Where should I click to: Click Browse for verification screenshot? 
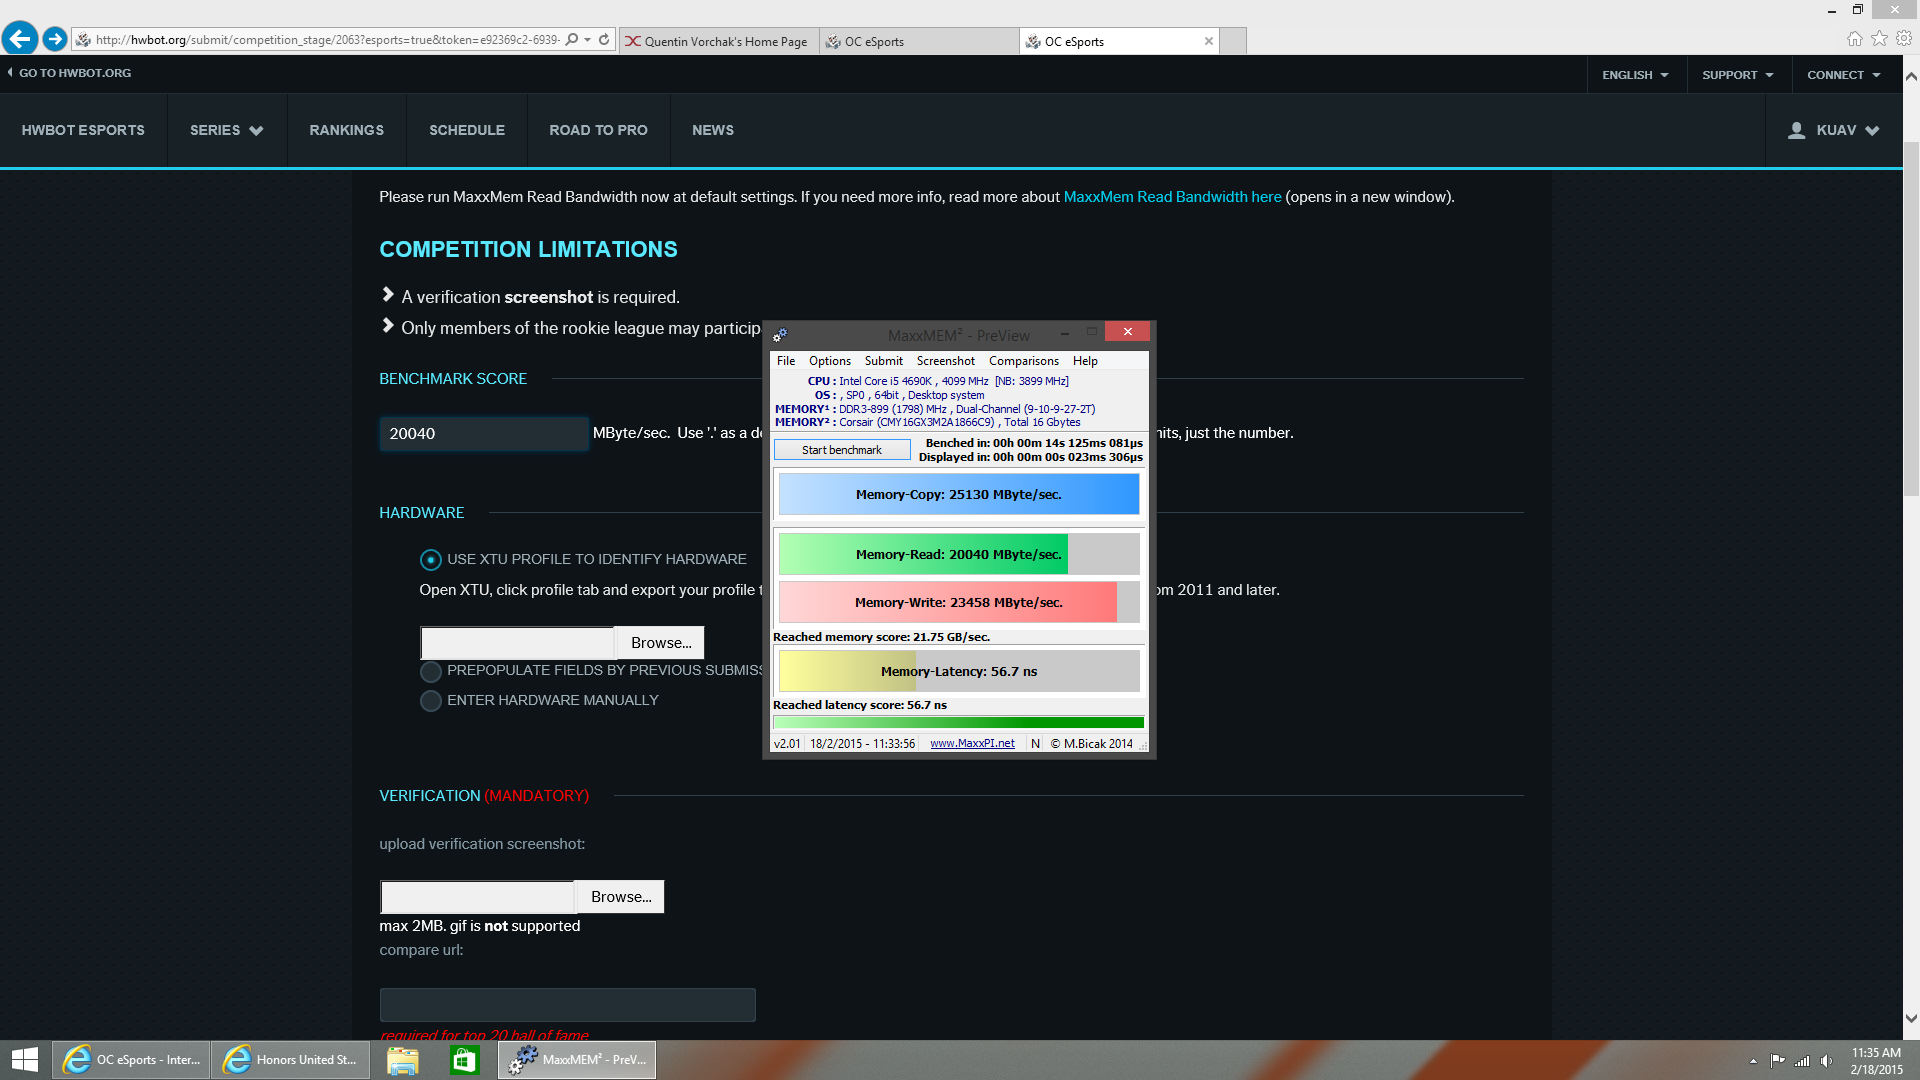(621, 897)
